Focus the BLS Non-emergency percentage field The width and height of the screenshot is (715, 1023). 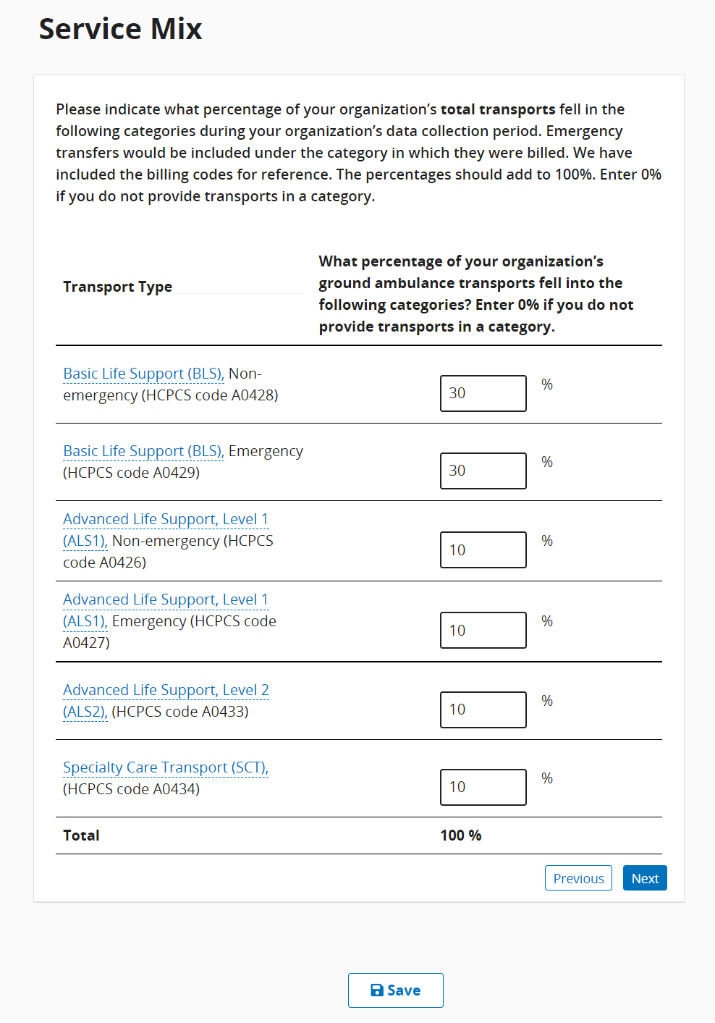483,393
